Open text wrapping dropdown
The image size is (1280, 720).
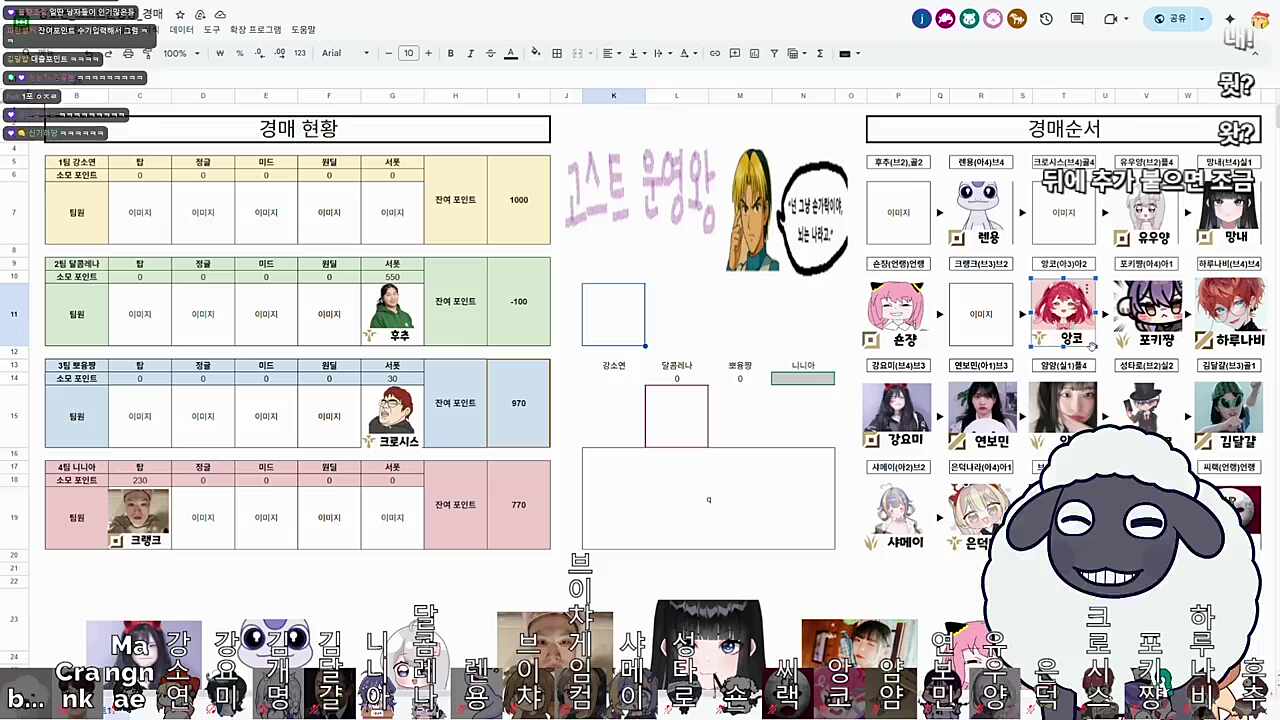click(661, 53)
